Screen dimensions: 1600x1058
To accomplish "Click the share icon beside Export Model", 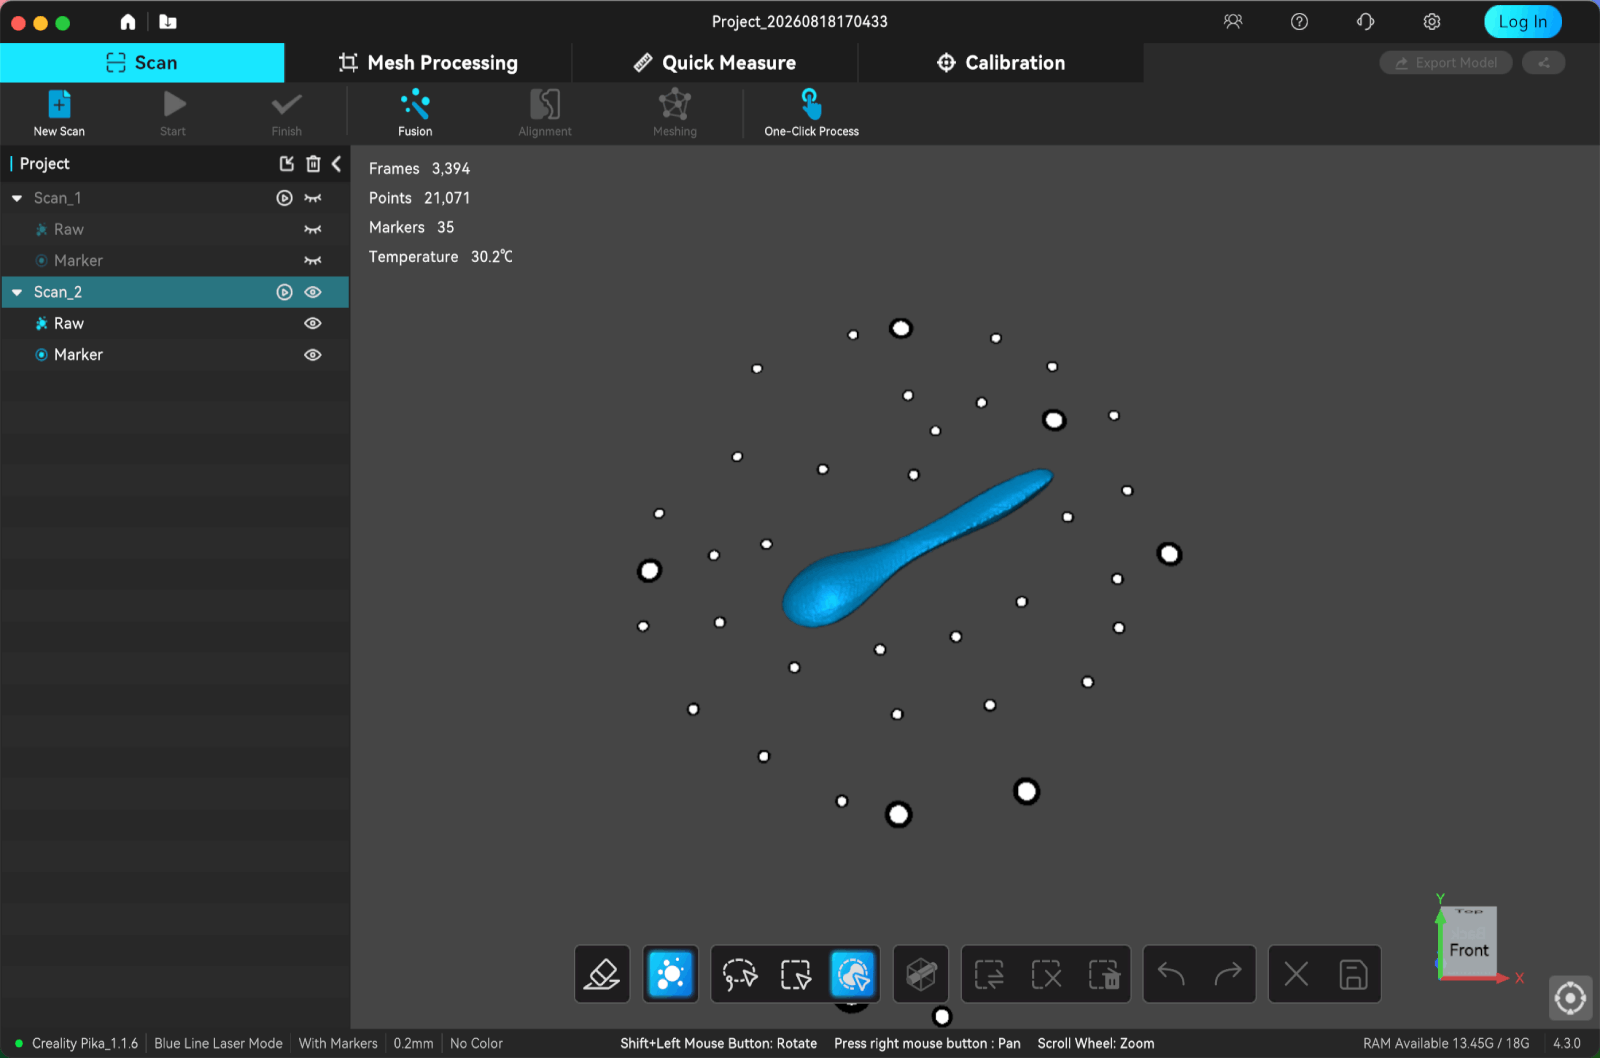I will 1543,62.
